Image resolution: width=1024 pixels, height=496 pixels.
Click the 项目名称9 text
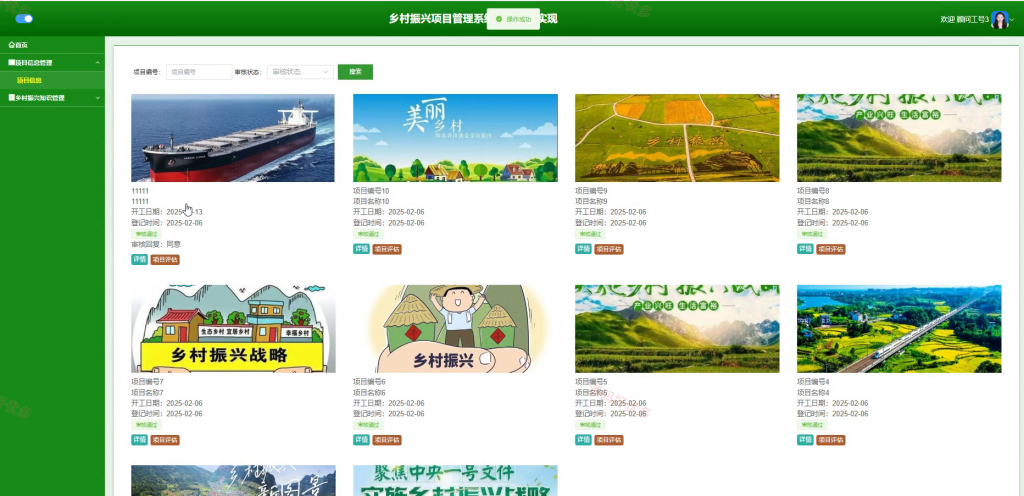point(591,202)
